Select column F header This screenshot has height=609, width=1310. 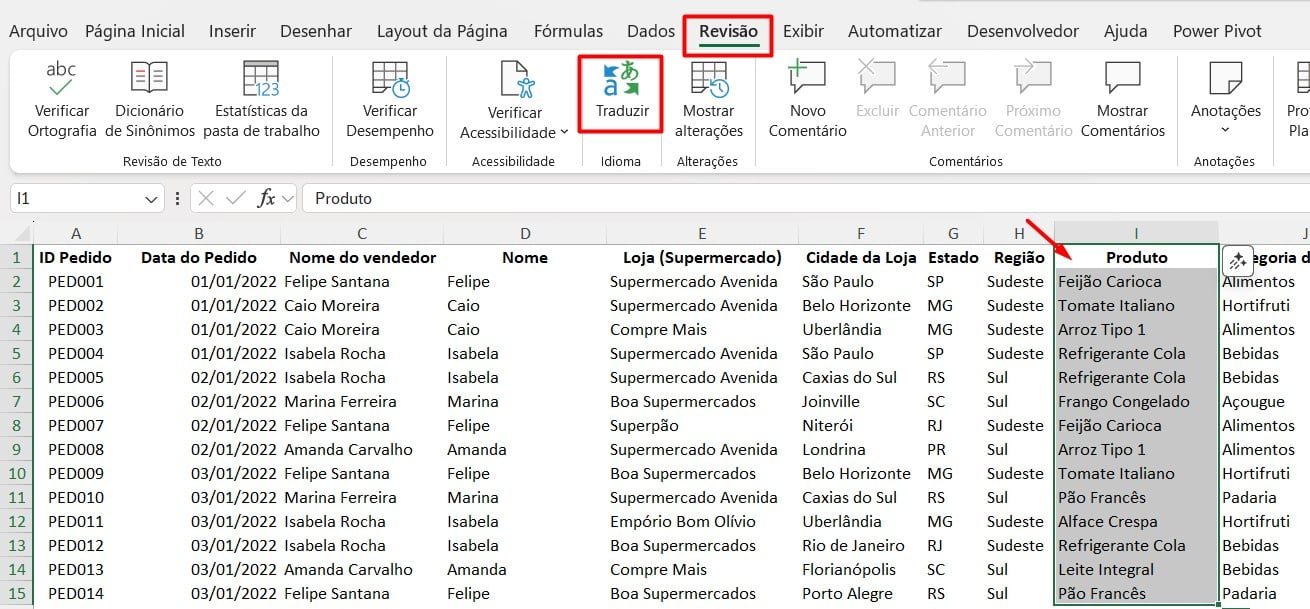(860, 233)
